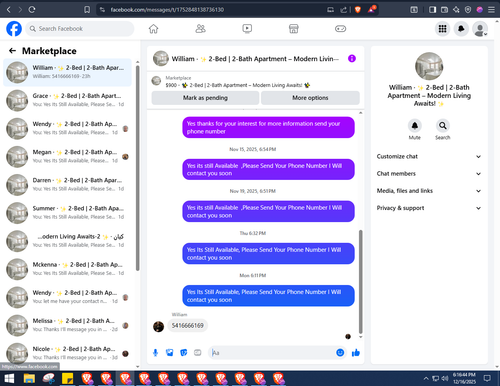Expand Customize chat section

pos(429,156)
